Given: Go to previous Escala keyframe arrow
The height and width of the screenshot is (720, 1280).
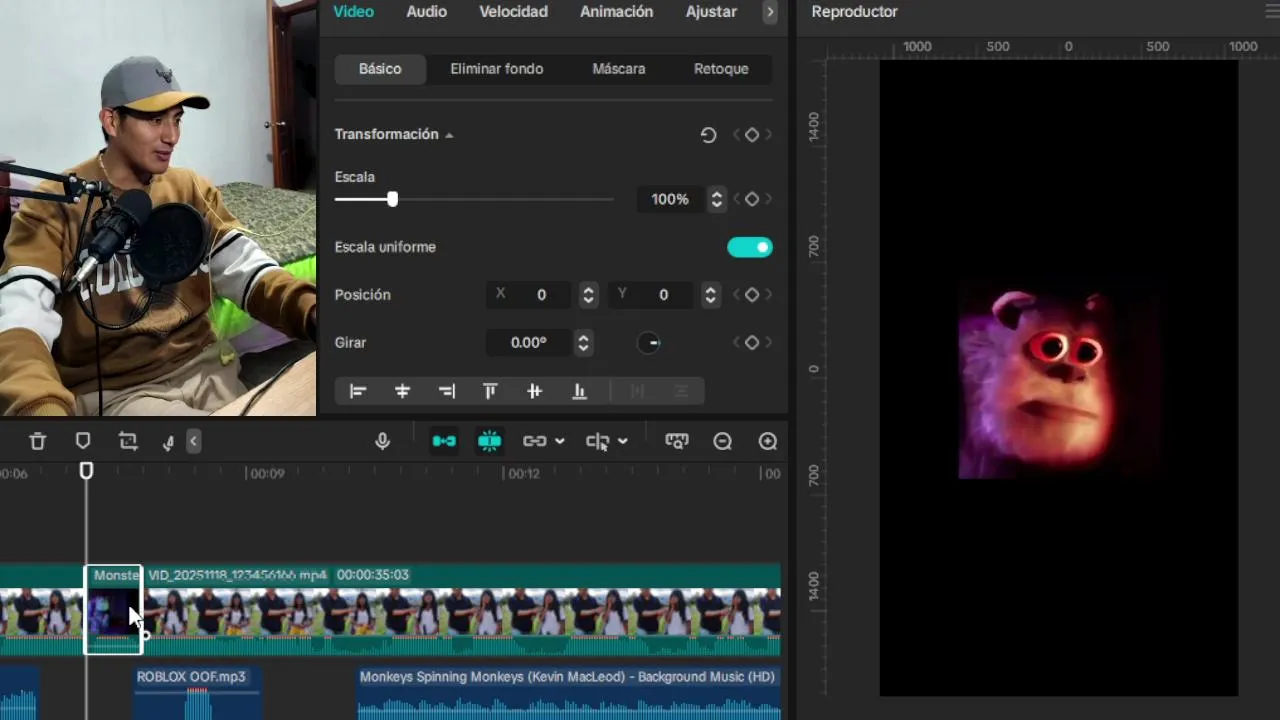Looking at the screenshot, I should pos(737,199).
